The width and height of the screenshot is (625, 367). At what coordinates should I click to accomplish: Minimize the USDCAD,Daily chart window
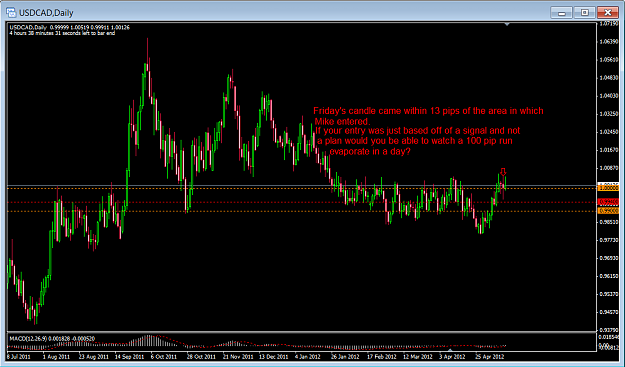click(562, 13)
